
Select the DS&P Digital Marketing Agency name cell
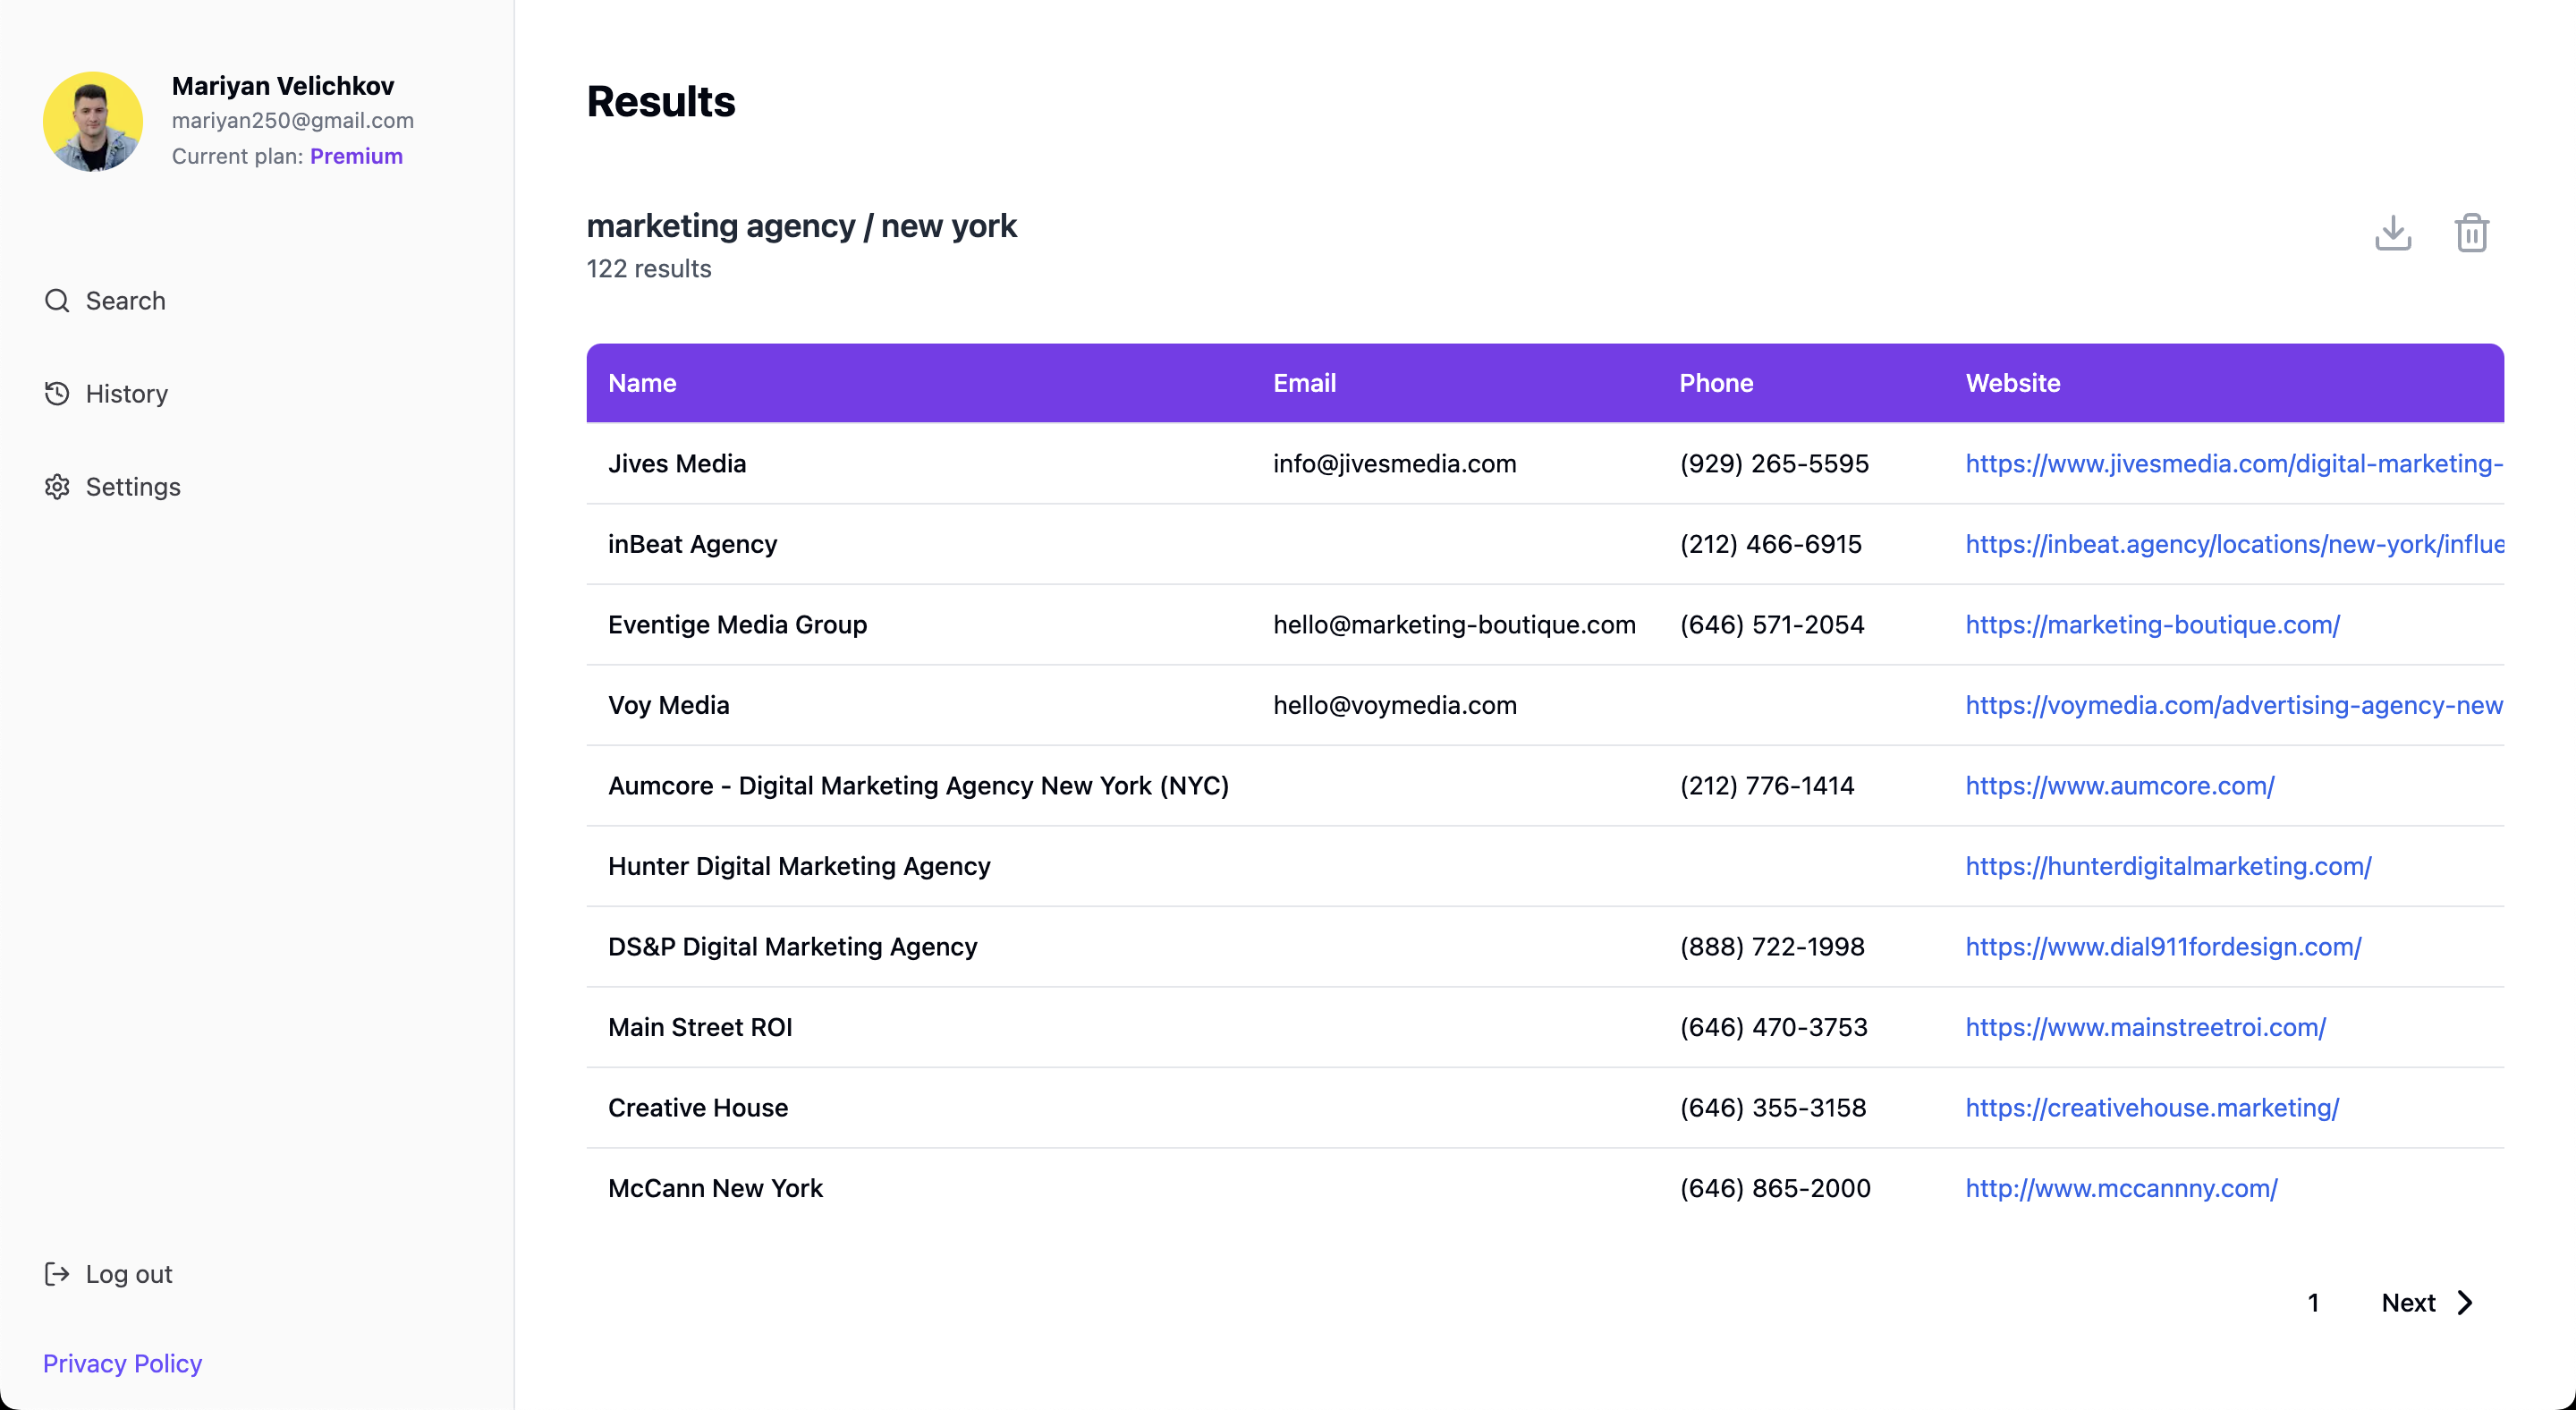(792, 947)
